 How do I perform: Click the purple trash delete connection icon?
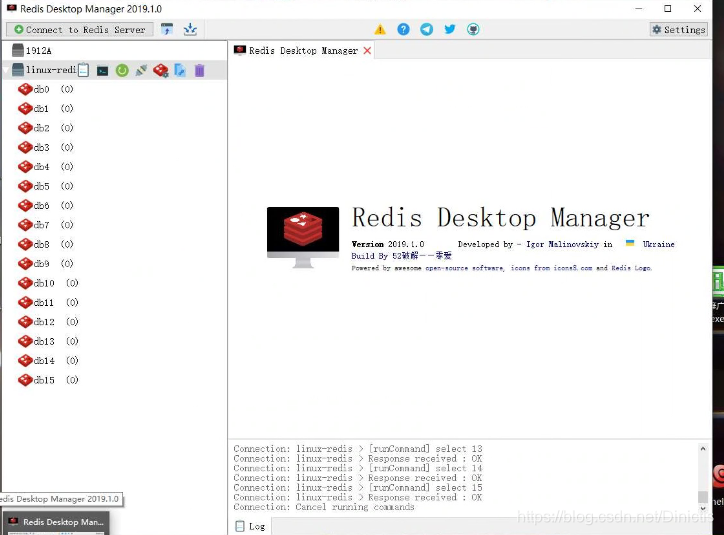199,70
